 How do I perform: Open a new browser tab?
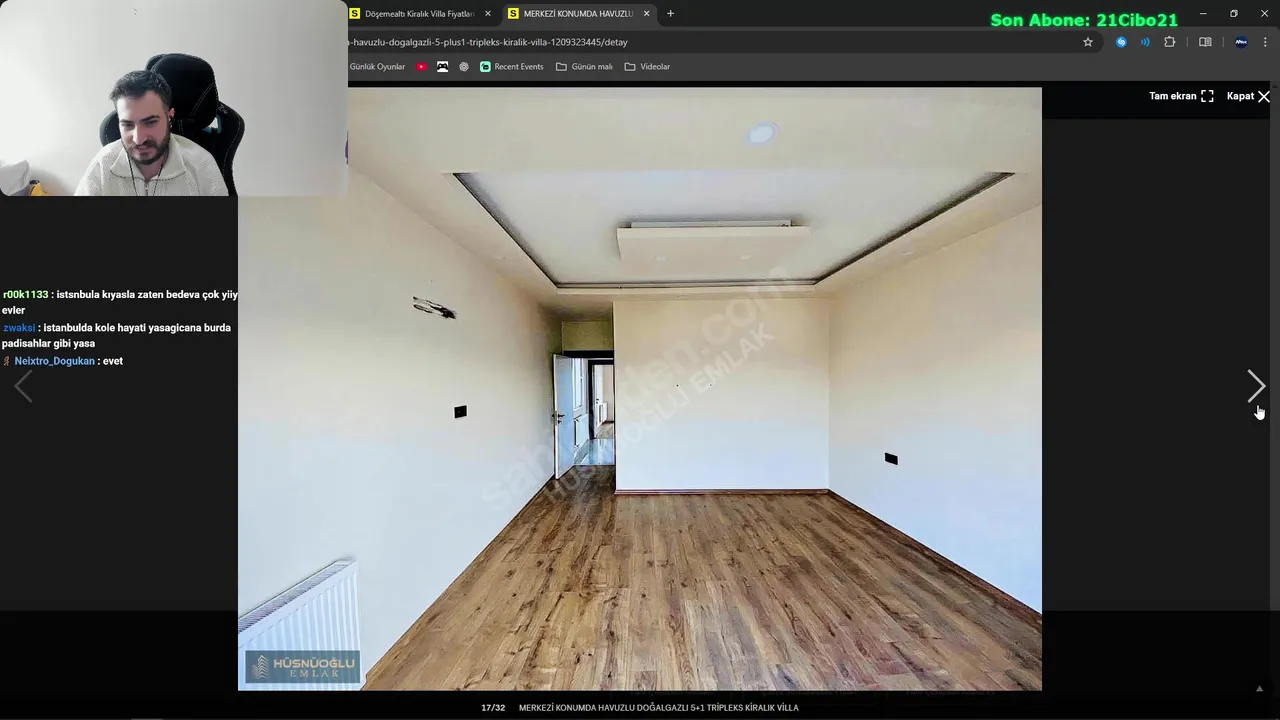tap(670, 14)
